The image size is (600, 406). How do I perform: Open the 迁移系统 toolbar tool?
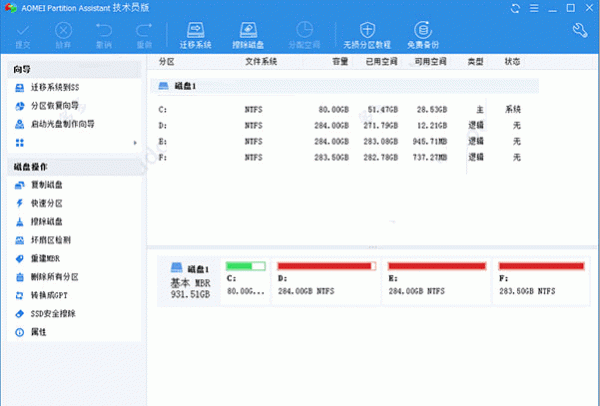click(x=196, y=35)
